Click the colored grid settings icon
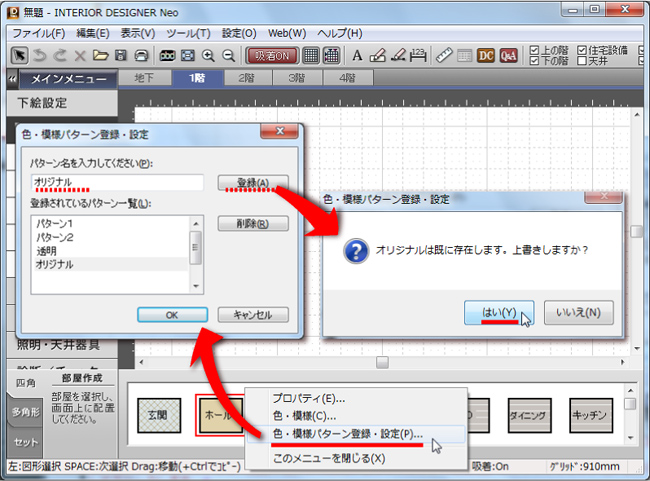650x481 pixels. (x=331, y=55)
